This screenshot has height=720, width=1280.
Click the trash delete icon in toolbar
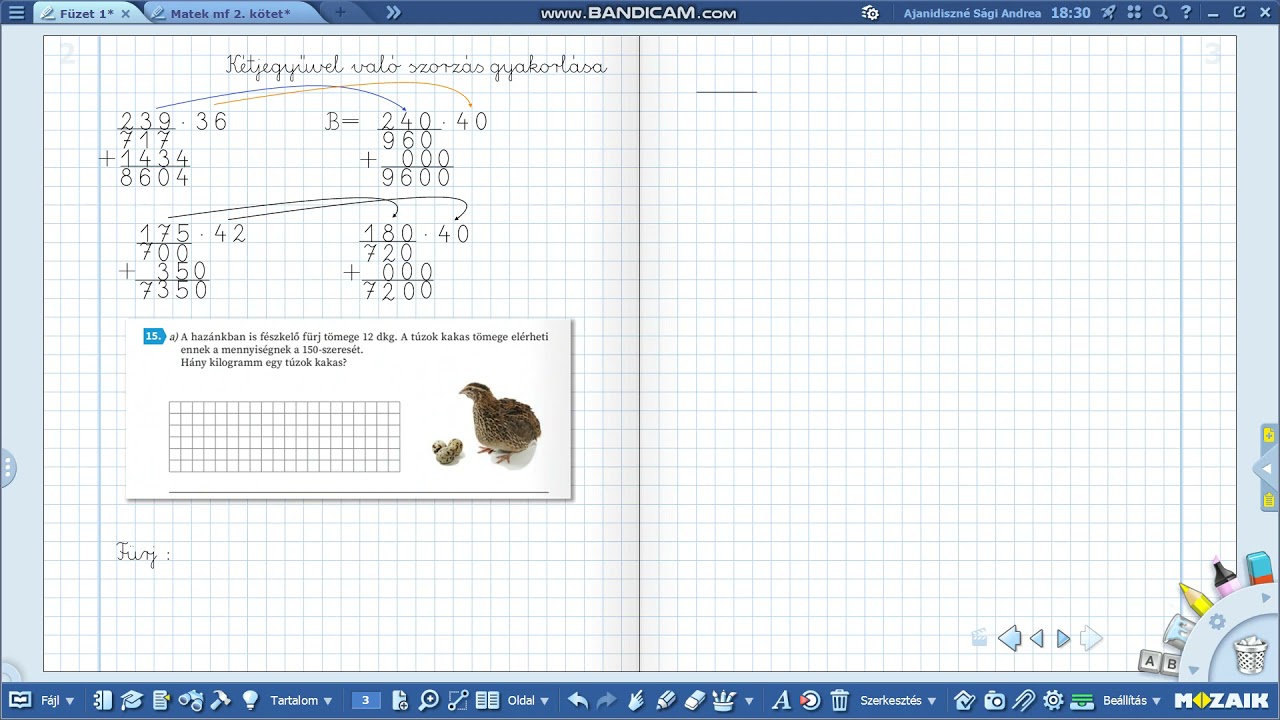(x=840, y=701)
